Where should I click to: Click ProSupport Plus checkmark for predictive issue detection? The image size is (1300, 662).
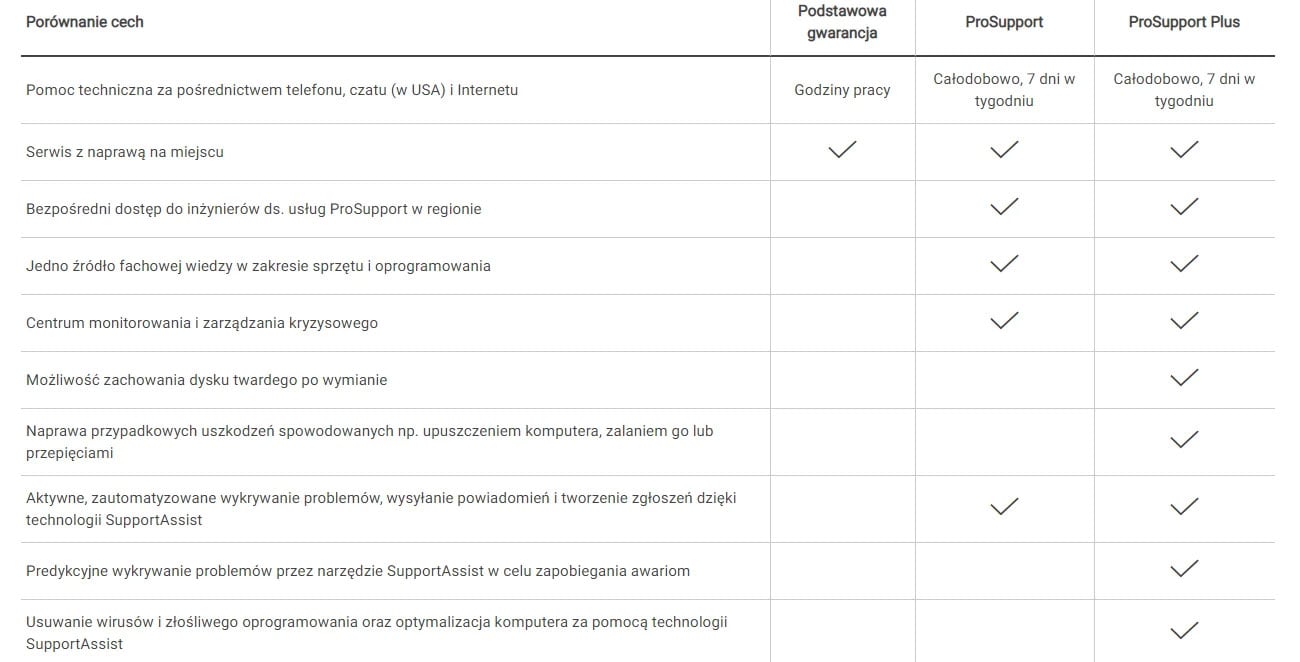pyautogui.click(x=1184, y=569)
